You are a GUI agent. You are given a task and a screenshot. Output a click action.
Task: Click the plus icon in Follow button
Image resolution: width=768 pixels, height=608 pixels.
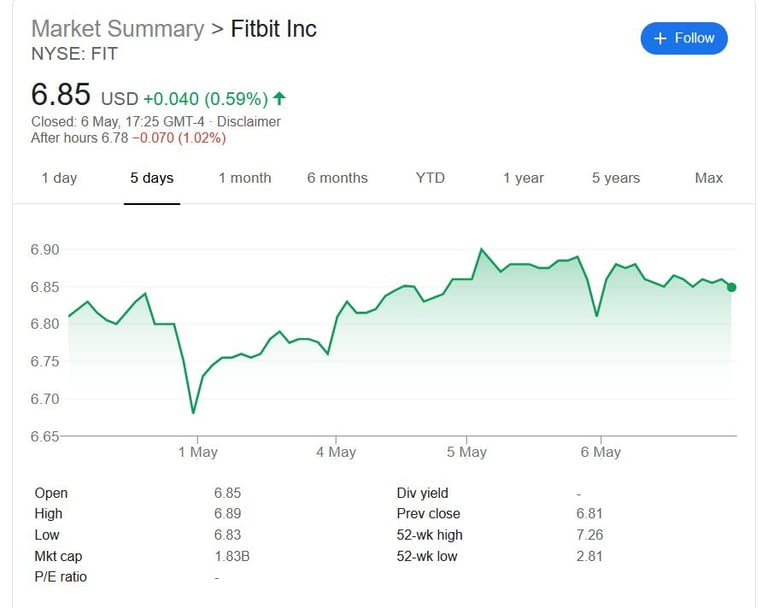(660, 38)
